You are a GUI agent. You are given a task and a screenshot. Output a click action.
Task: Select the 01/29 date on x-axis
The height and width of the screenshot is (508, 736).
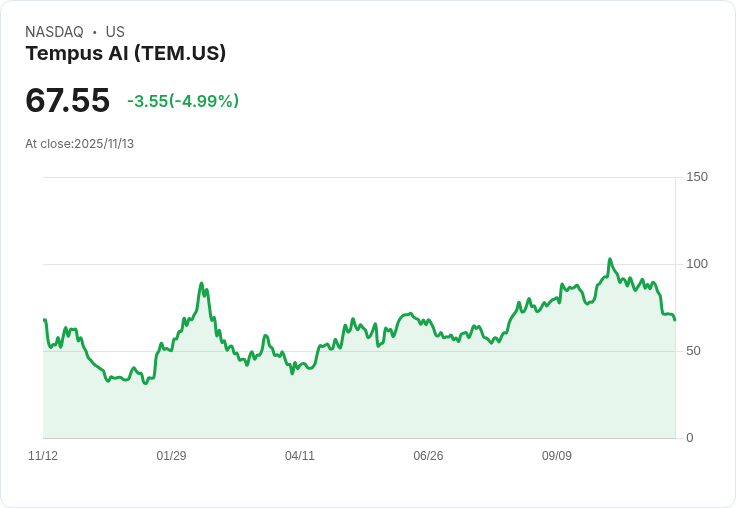coord(171,456)
